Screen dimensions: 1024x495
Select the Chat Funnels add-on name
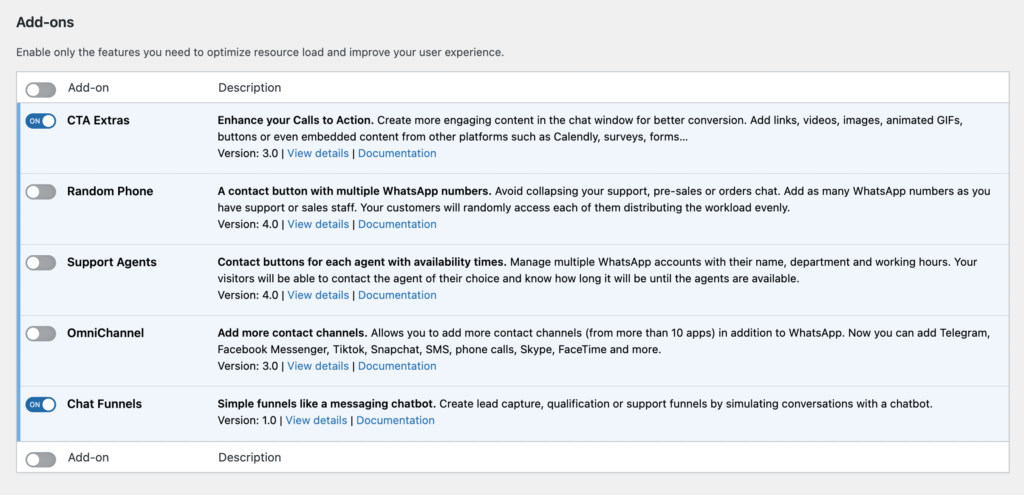tap(104, 404)
